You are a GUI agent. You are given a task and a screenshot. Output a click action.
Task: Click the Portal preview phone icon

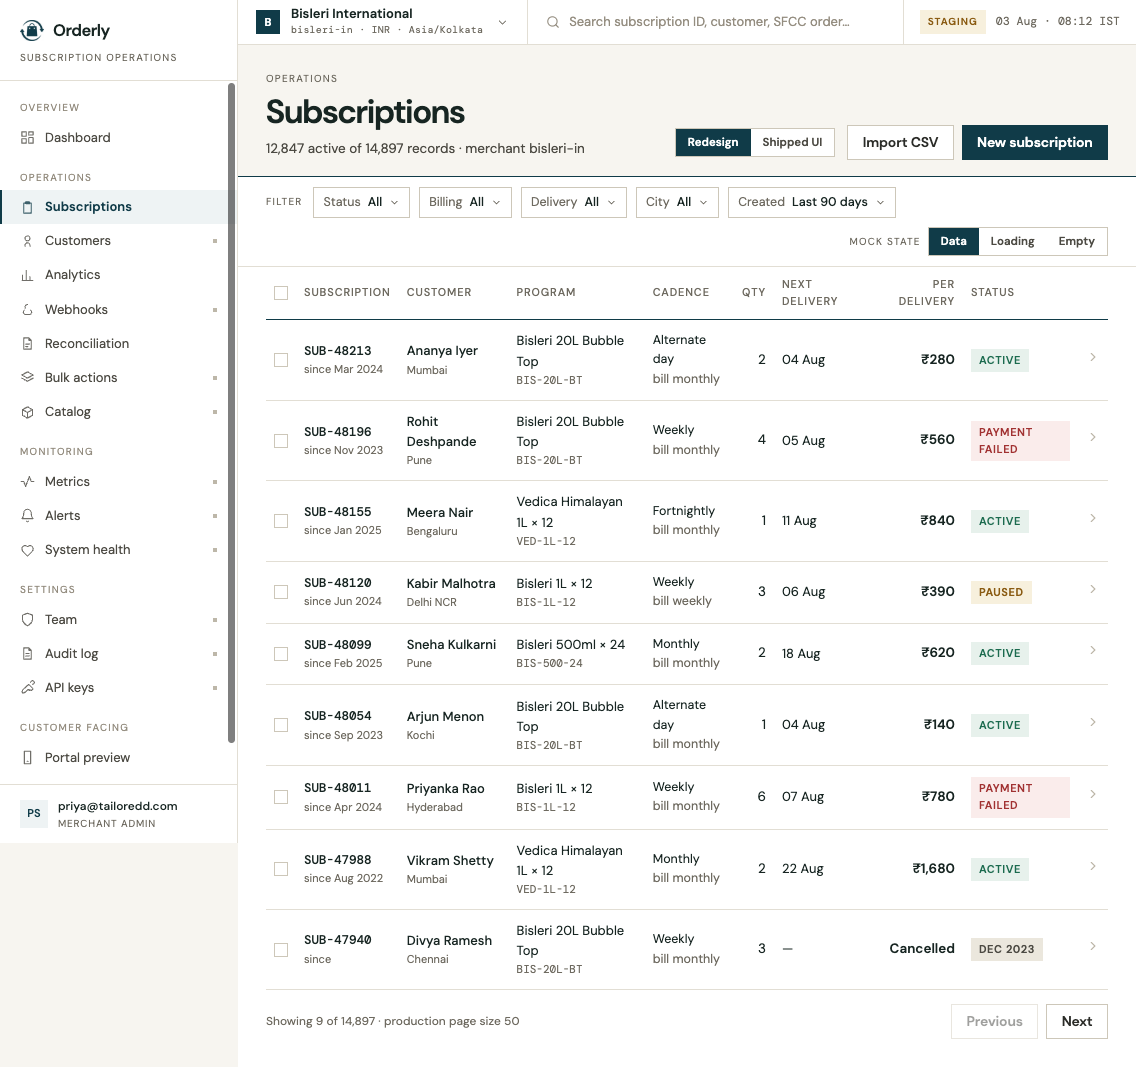coord(28,758)
